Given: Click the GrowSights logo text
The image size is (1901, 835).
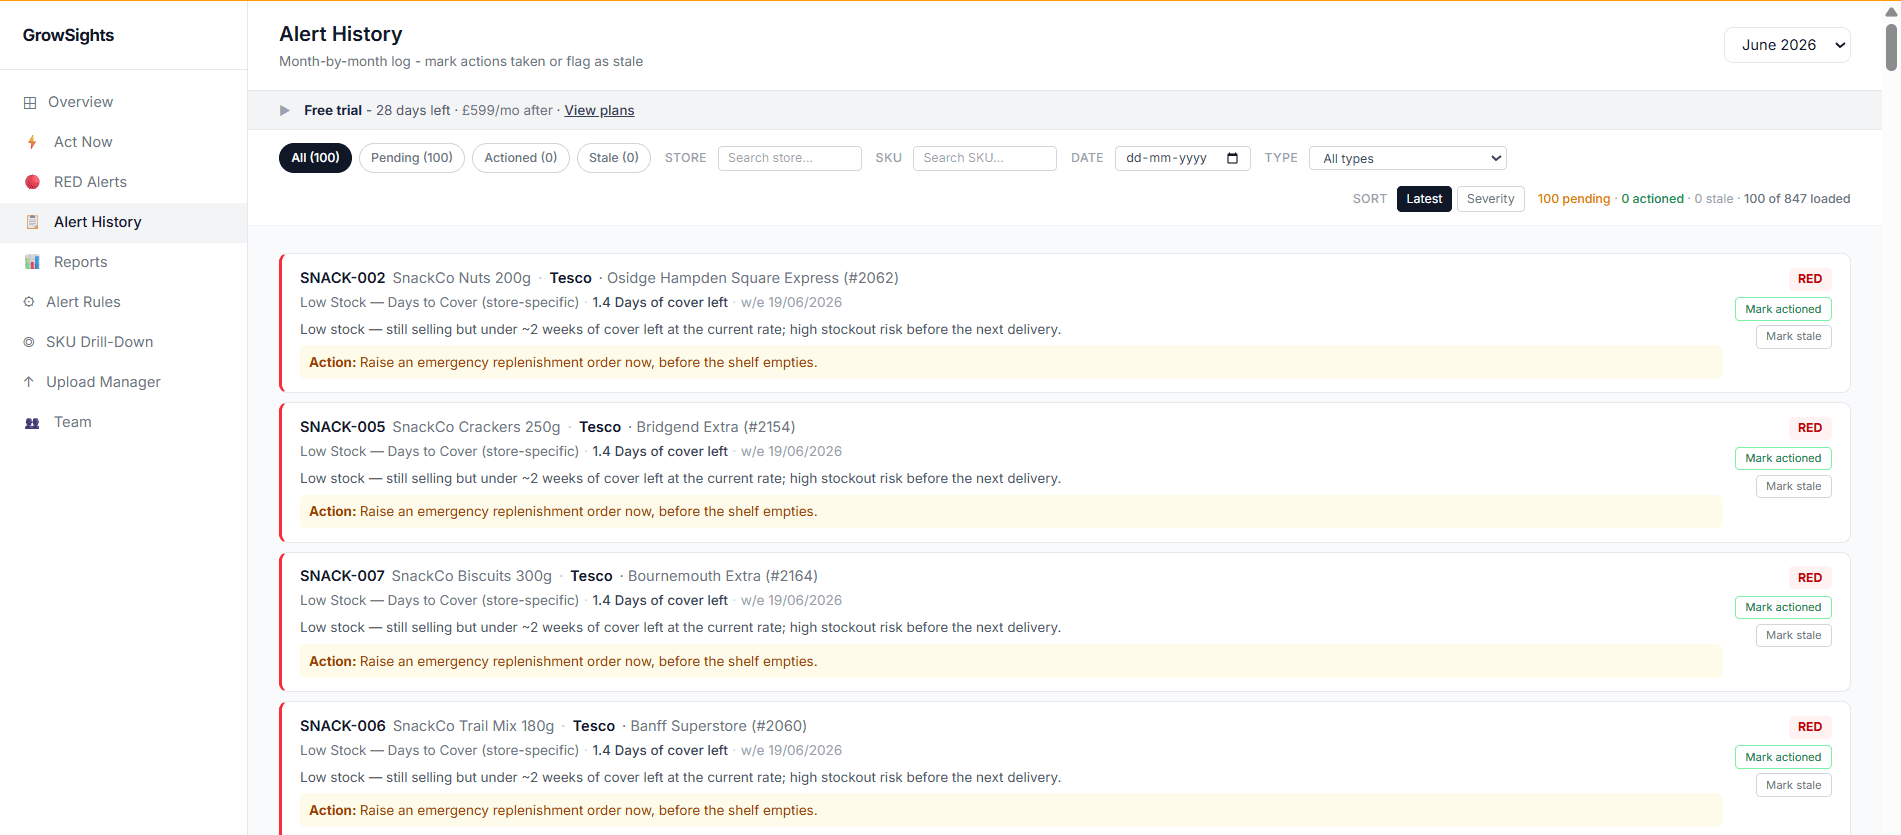Looking at the screenshot, I should coord(68,35).
